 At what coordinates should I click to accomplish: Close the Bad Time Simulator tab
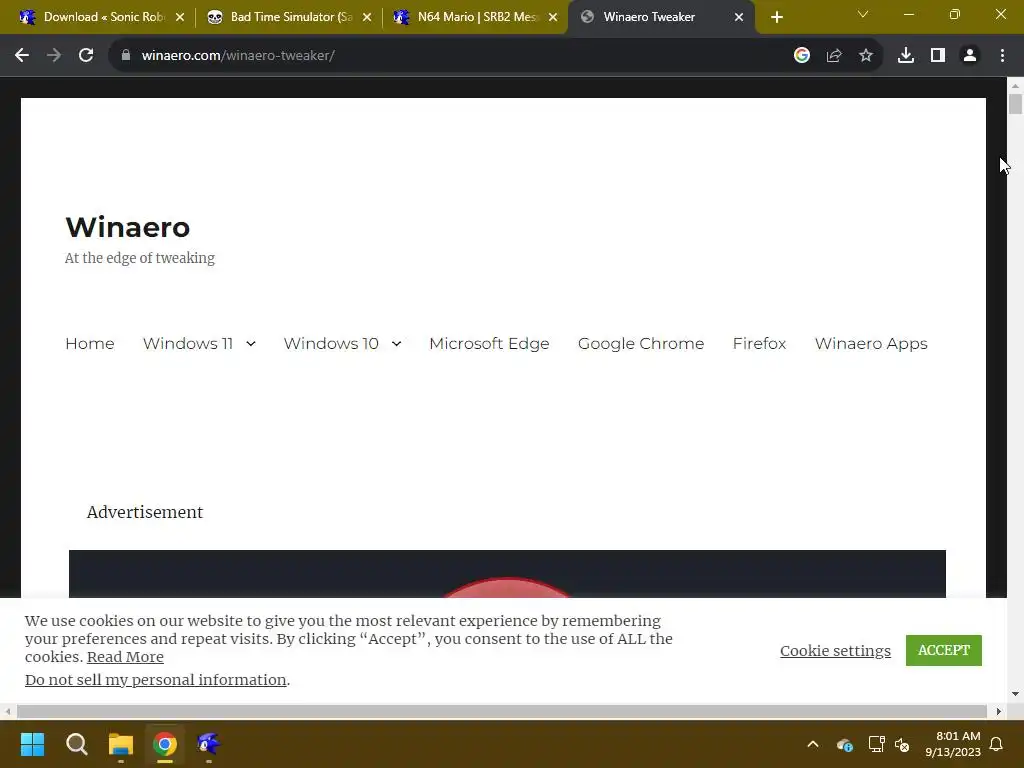[367, 17]
